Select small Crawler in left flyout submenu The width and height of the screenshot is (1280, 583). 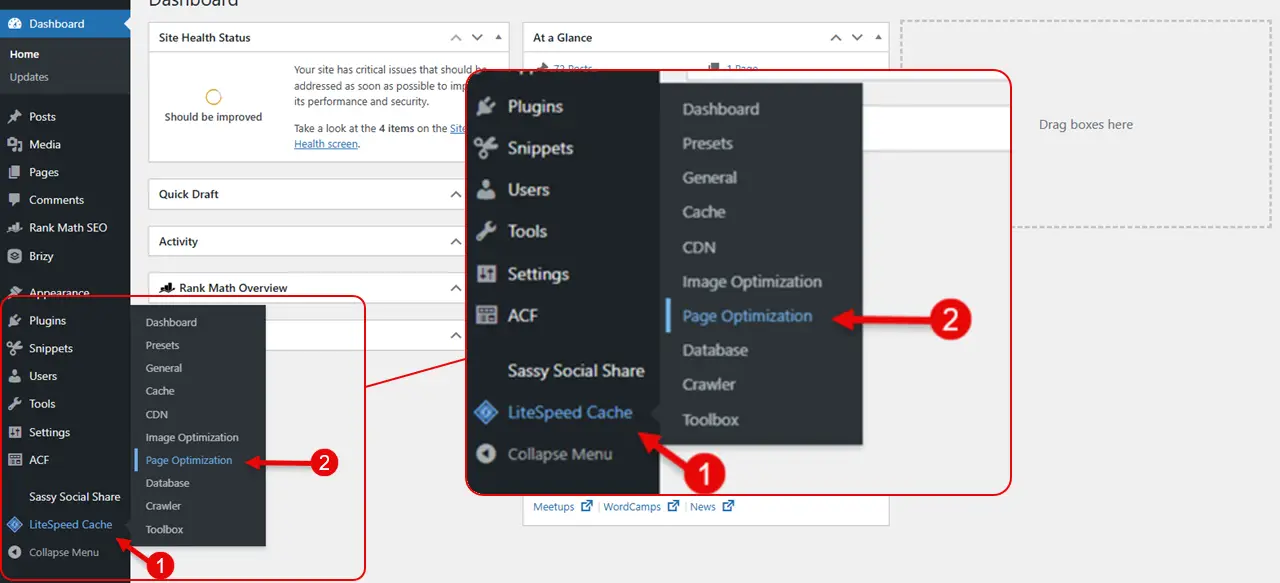164,506
